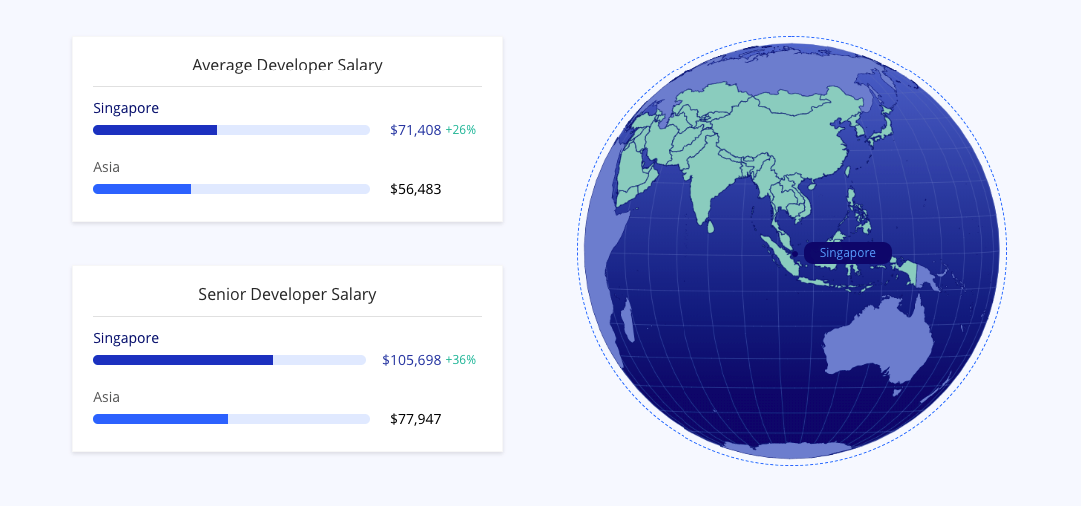
Task: Click the $77,947 Asia salary value
Action: point(415,419)
